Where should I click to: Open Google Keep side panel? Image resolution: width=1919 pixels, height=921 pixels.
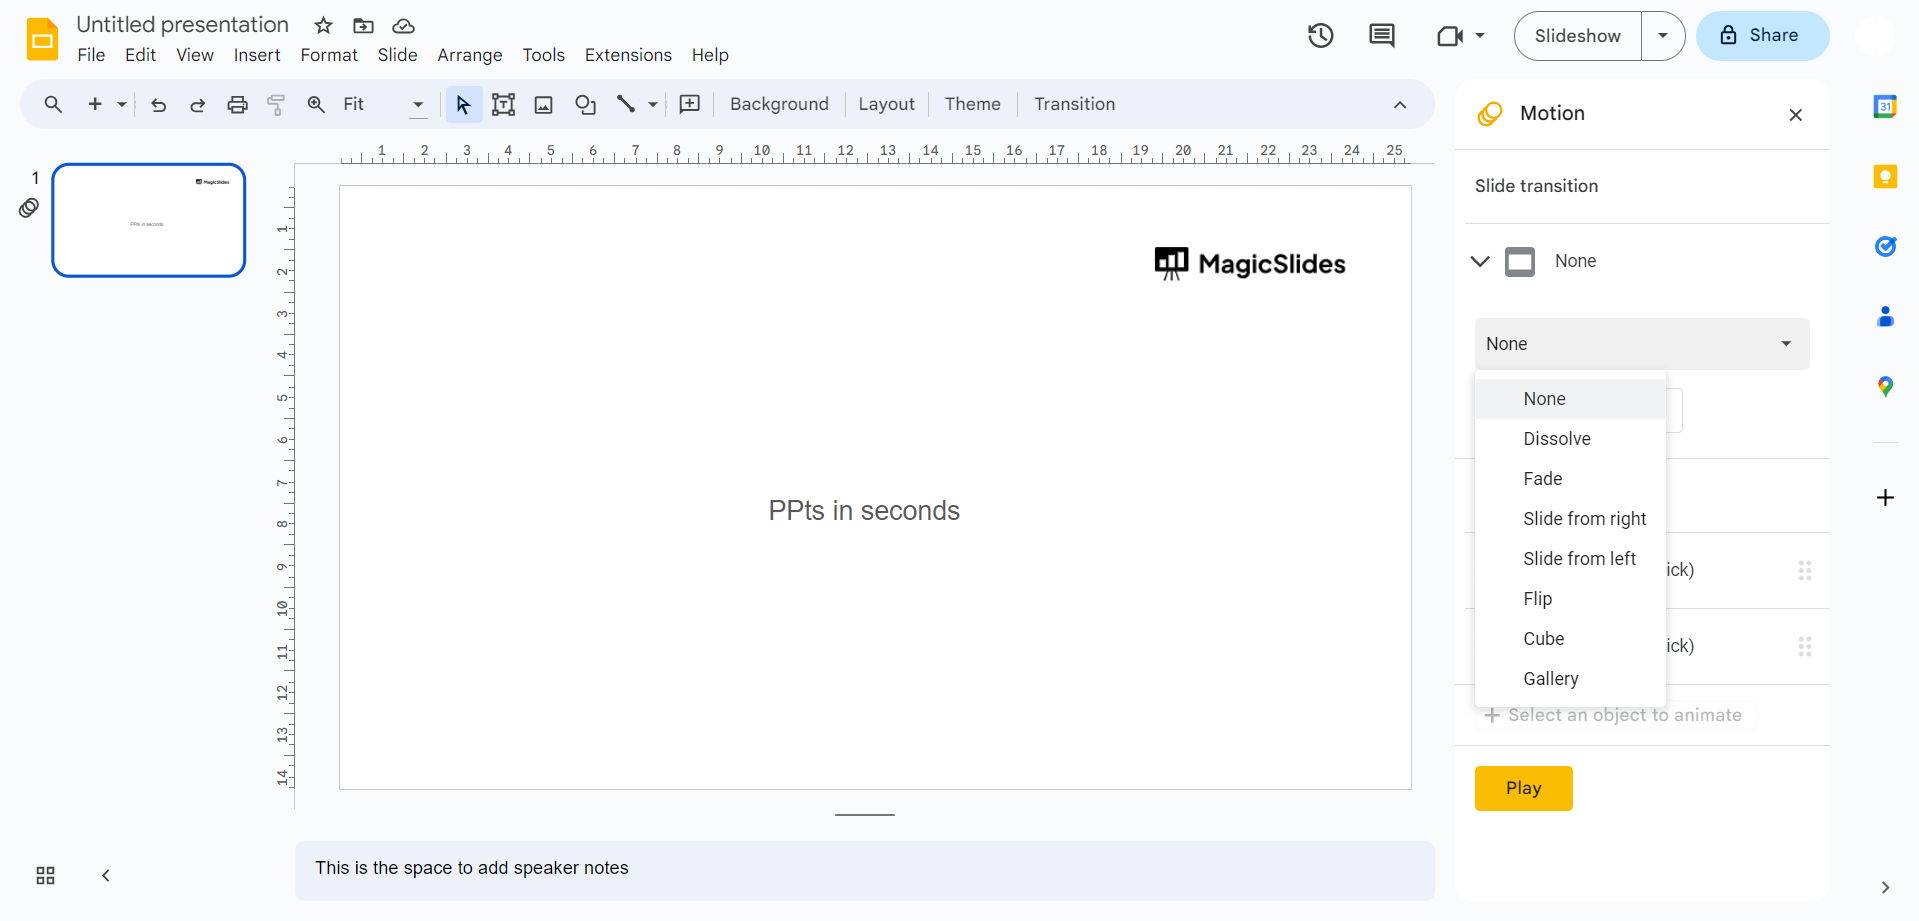1885,177
